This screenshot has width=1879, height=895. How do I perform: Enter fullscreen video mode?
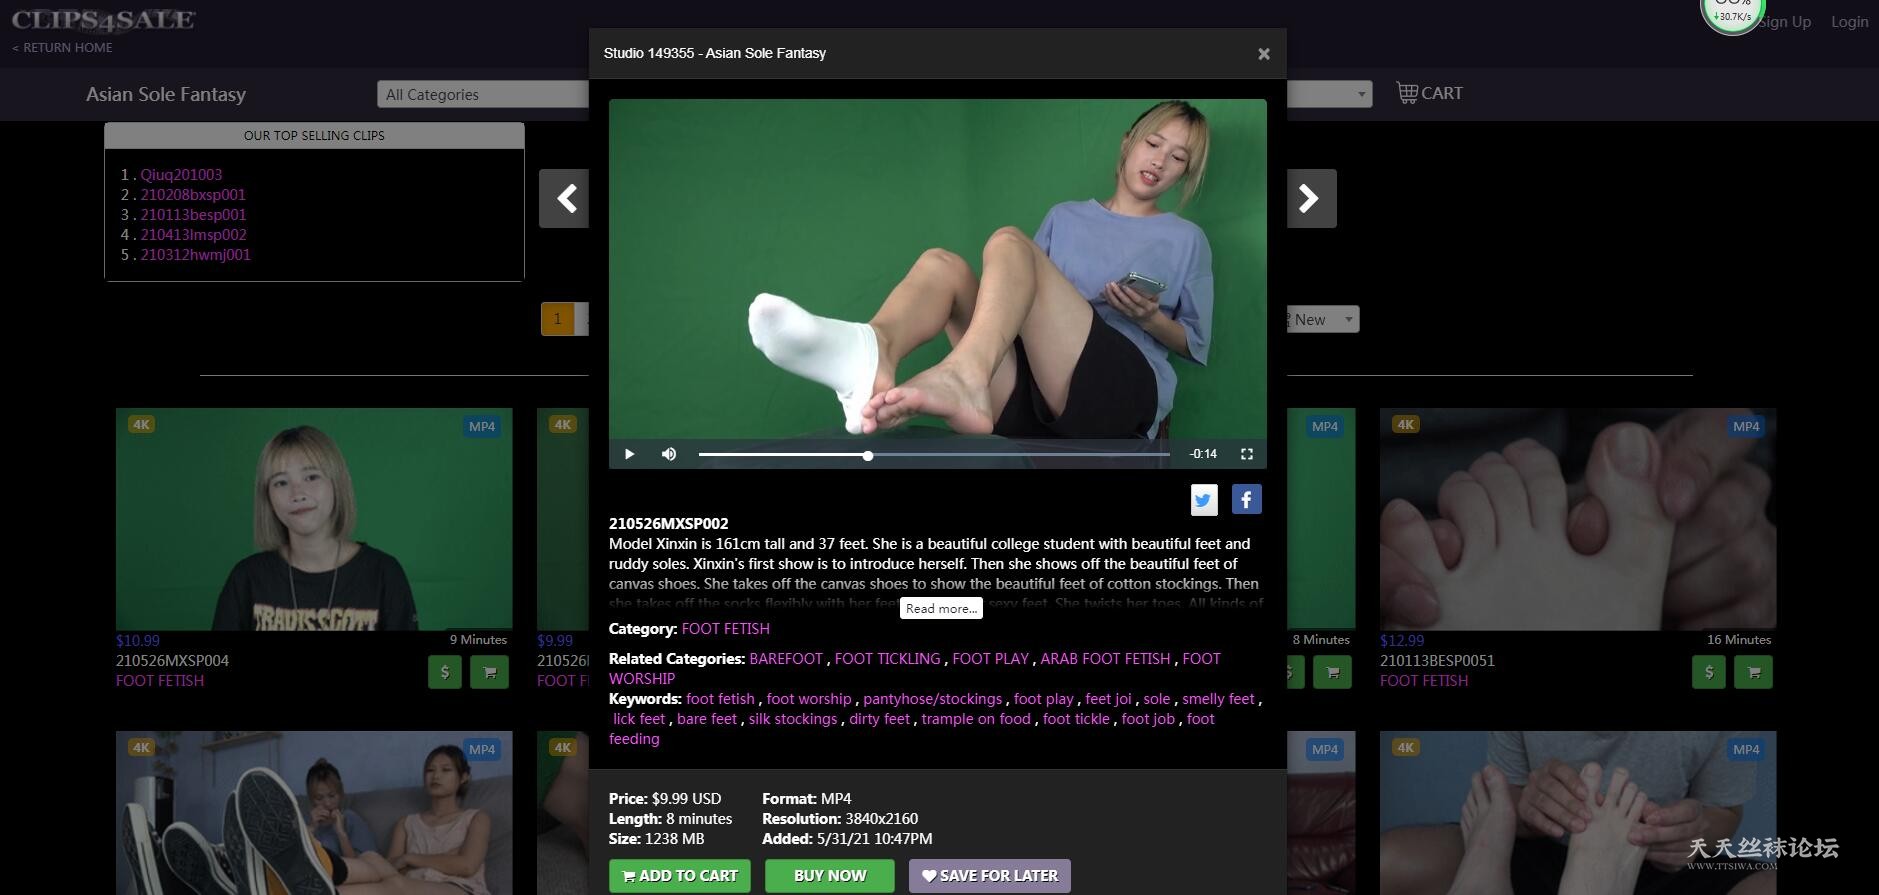pyautogui.click(x=1246, y=454)
